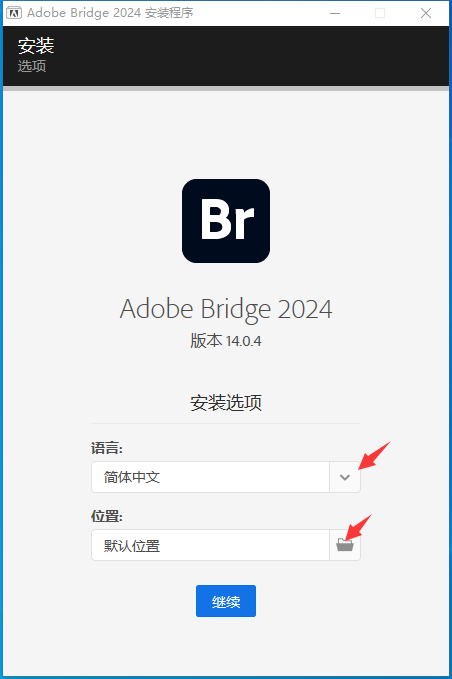Select the 默认位置 location field
452x679 pixels.
point(210,545)
